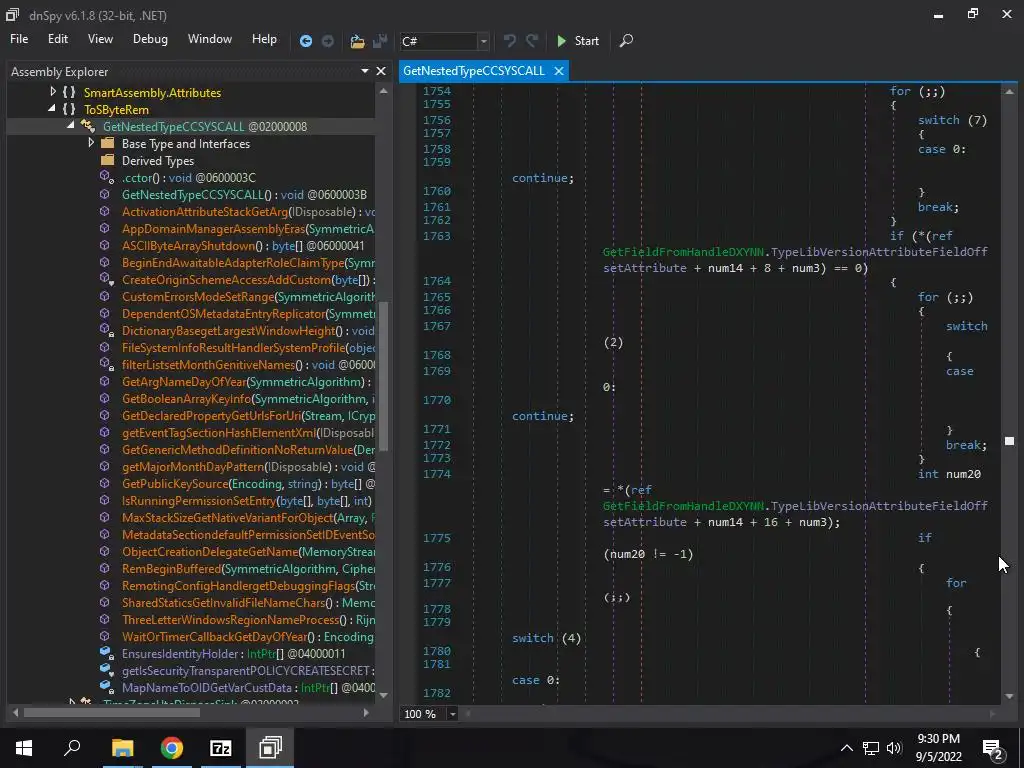
Task: Open the 100 % zoom level dropdown
Action: [x=452, y=714]
